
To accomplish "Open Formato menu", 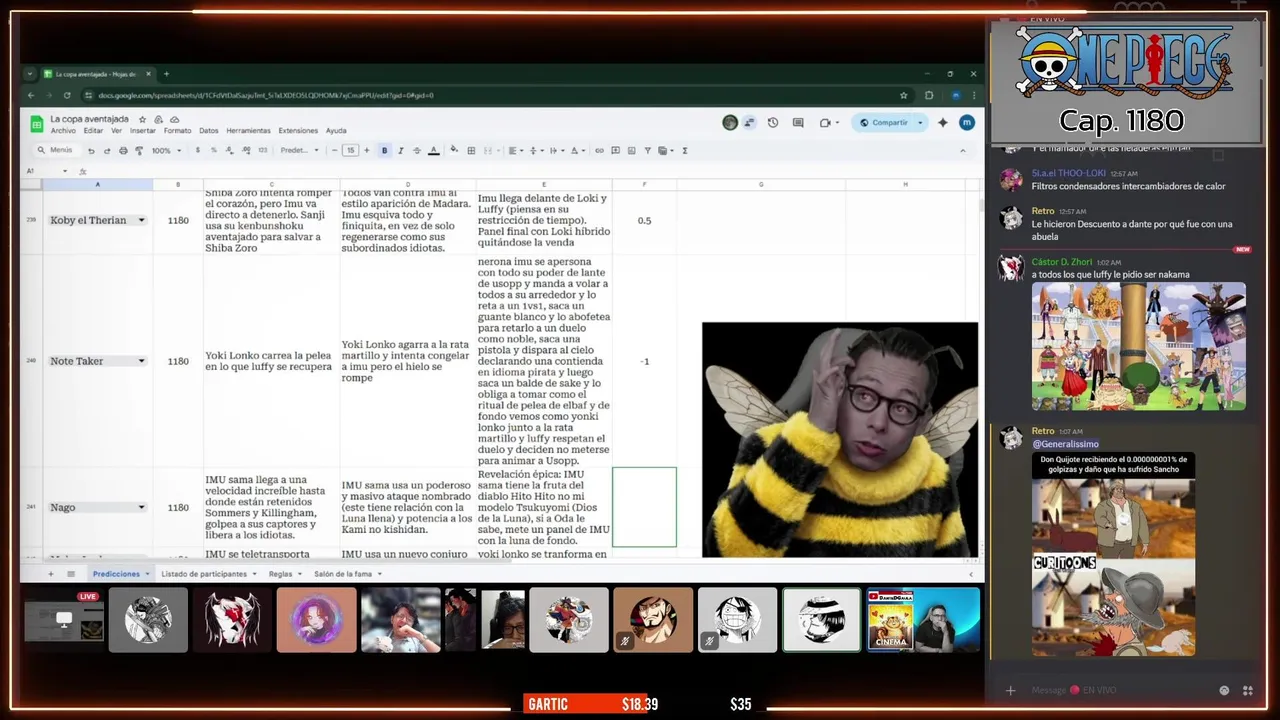I will pos(177,131).
